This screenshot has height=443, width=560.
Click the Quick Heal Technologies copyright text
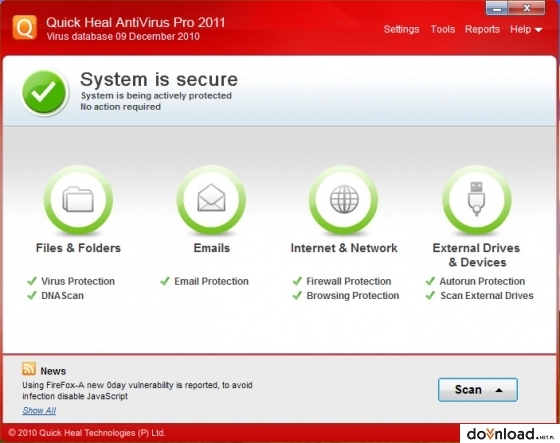point(86,433)
